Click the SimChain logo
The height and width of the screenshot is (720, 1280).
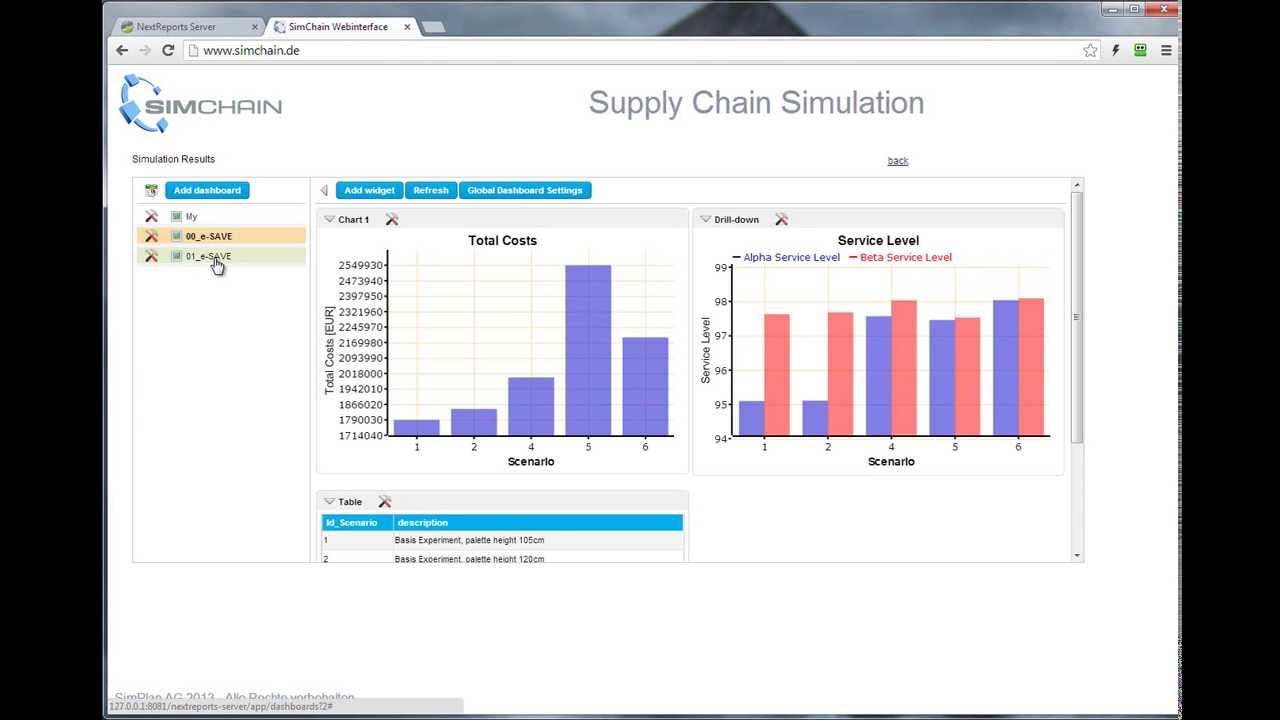[200, 104]
